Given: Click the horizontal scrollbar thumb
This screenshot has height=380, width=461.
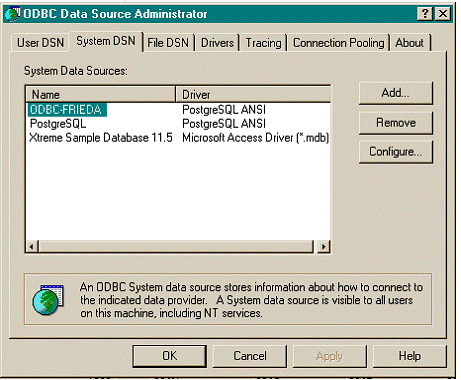Looking at the screenshot, I should click(x=176, y=247).
